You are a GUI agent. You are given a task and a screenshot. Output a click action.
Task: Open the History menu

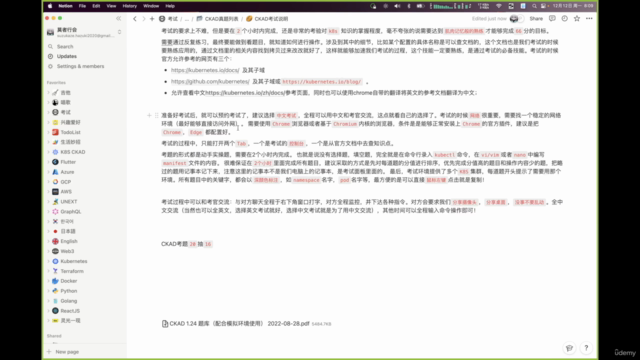pyautogui.click(x=129, y=6)
